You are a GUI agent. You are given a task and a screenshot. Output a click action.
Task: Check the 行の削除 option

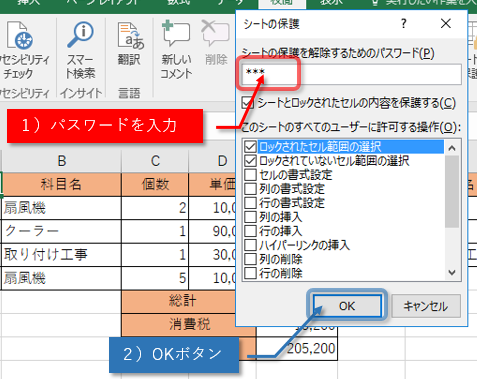click(250, 273)
